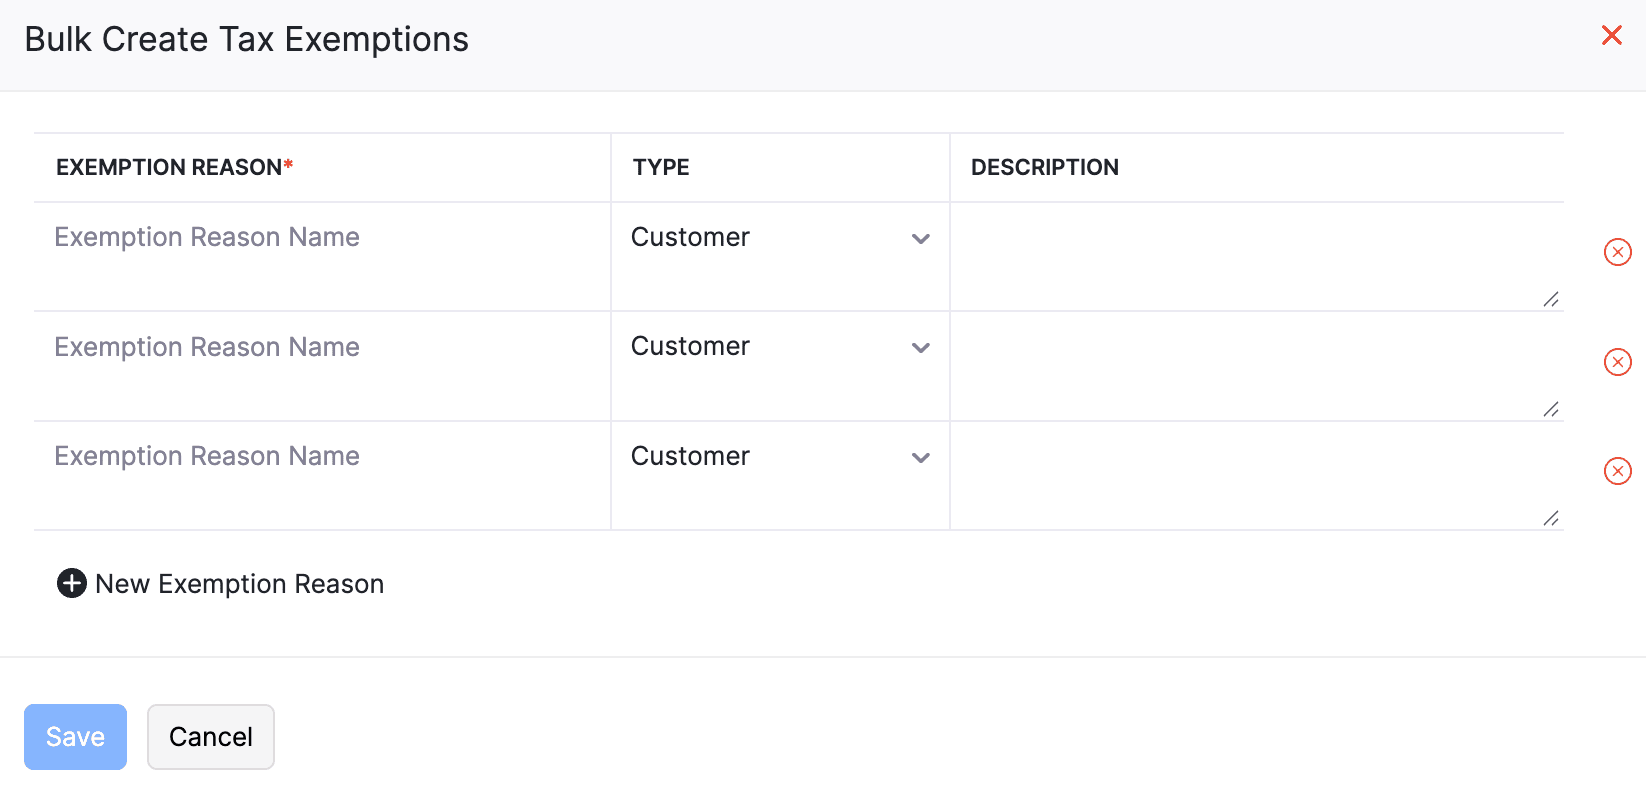The image size is (1646, 796).
Task: Click the plus icon for New Exemption Reason
Action: [x=72, y=583]
